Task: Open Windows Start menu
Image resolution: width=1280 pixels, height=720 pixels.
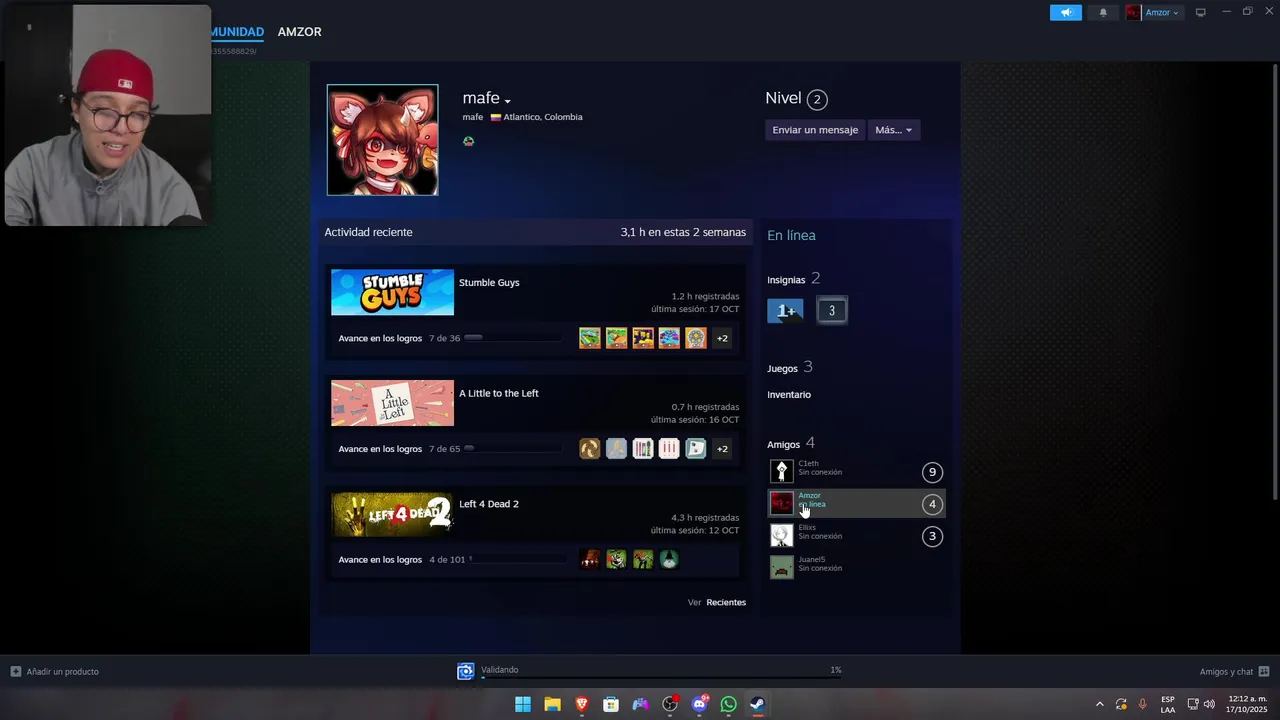Action: coord(523,704)
